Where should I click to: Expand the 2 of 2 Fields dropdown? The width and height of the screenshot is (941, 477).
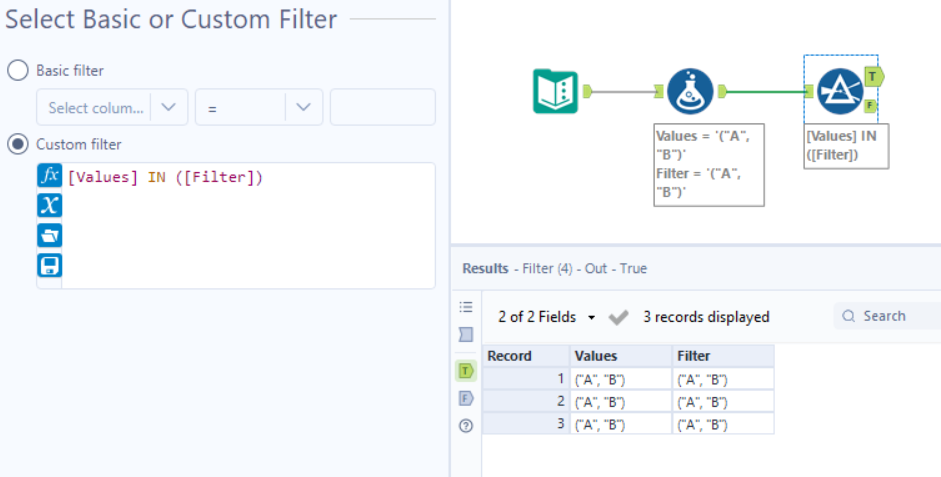click(x=546, y=317)
